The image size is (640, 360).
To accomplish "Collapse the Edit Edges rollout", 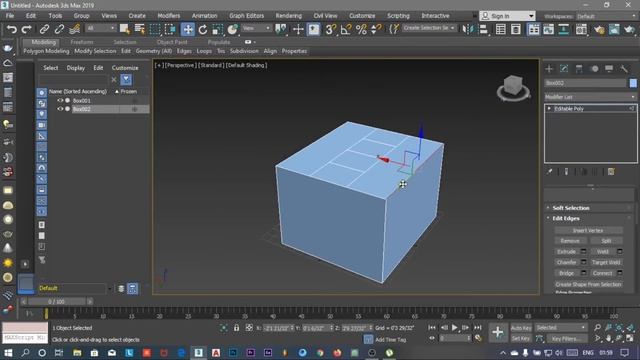I will click(566, 218).
